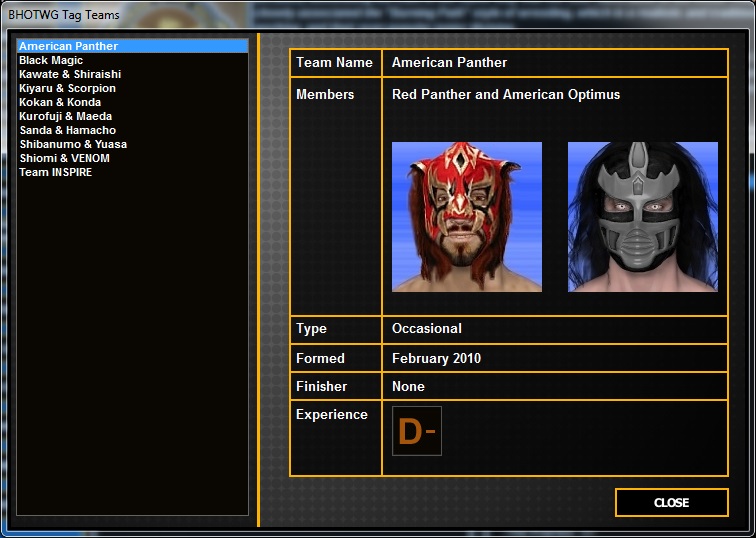The width and height of the screenshot is (756, 538).
Task: Click the members text Red Panther and American Optimus
Action: coord(505,95)
